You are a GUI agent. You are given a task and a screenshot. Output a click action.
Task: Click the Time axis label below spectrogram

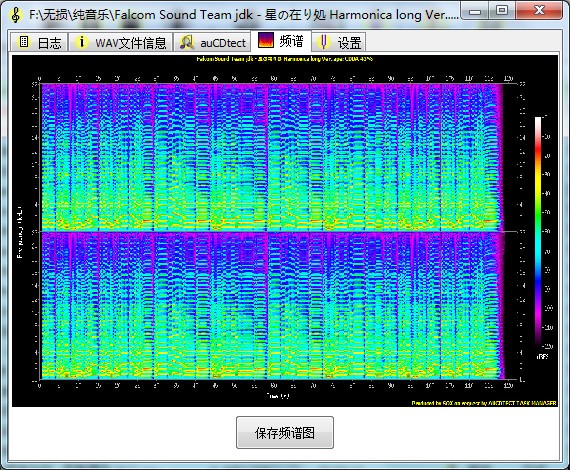coord(278,396)
